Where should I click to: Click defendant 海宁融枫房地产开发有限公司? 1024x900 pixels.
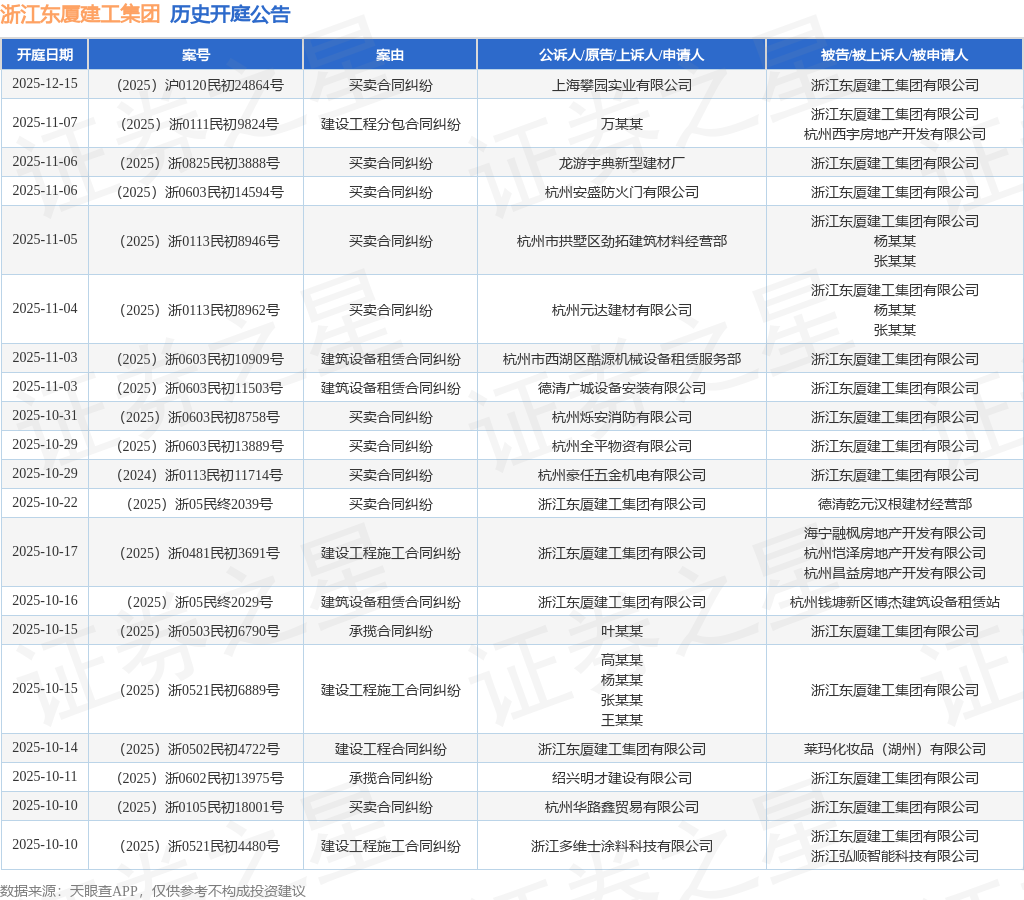coord(895,534)
